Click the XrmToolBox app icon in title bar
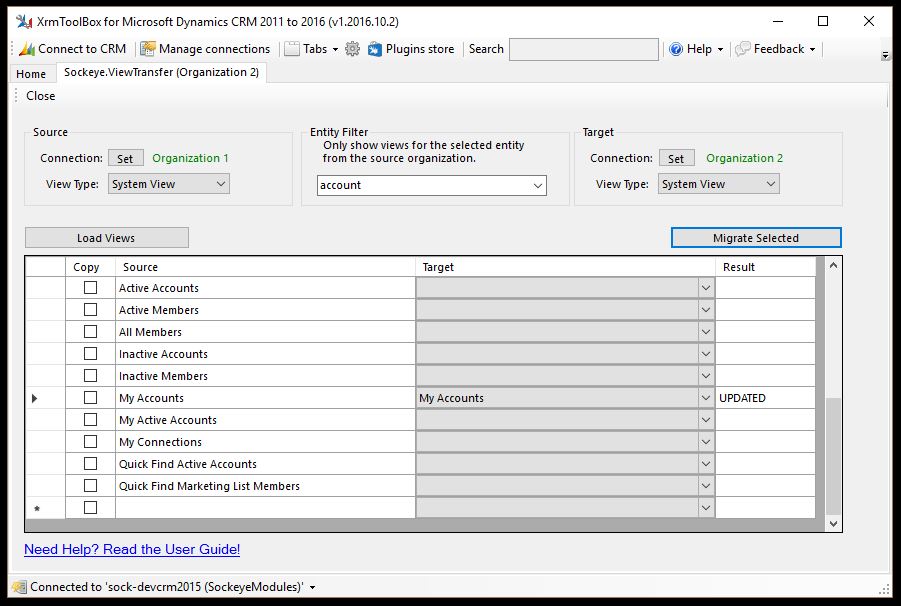Screen dimensions: 901x606 [24, 22]
